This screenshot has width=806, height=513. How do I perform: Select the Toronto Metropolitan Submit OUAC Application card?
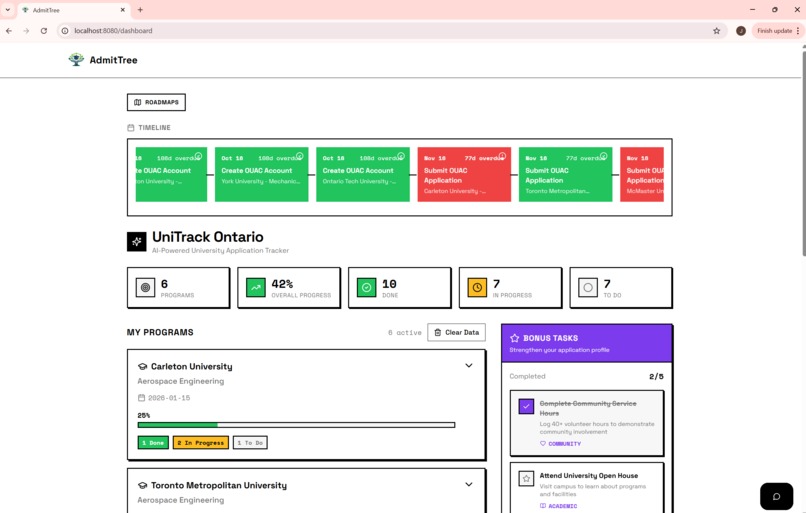click(x=565, y=174)
